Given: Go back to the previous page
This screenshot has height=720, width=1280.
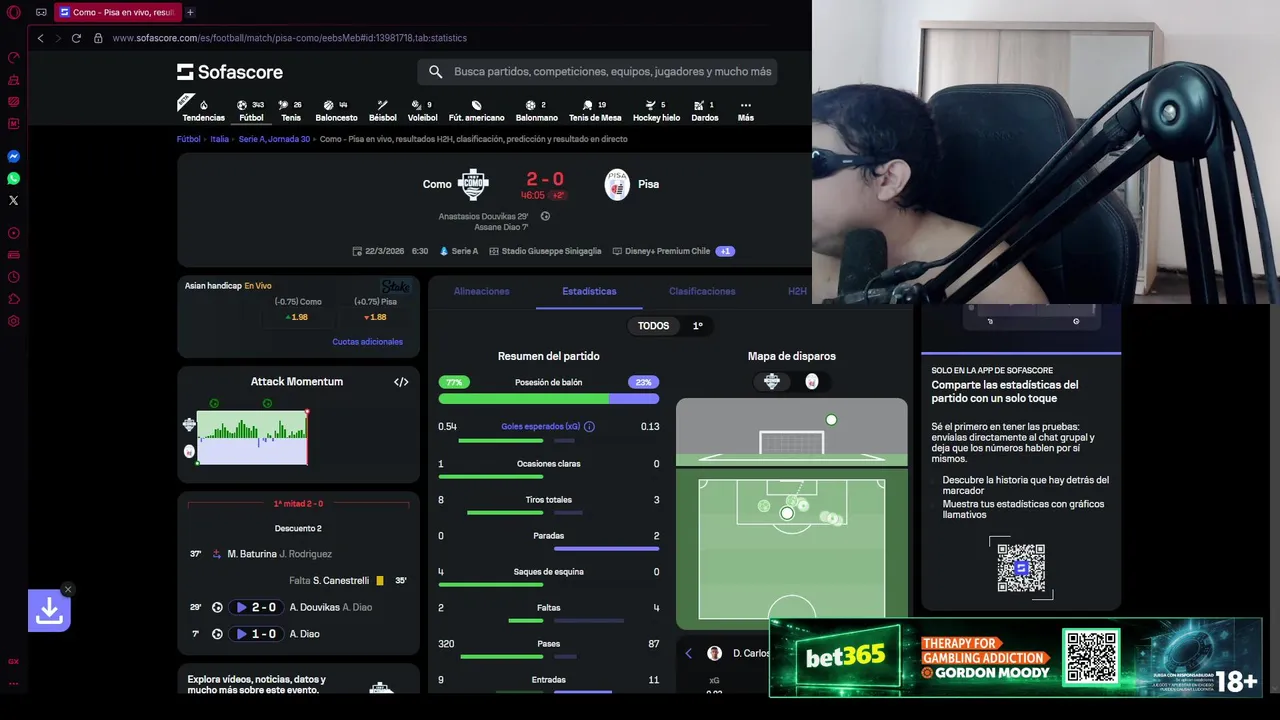Looking at the screenshot, I should [40, 38].
